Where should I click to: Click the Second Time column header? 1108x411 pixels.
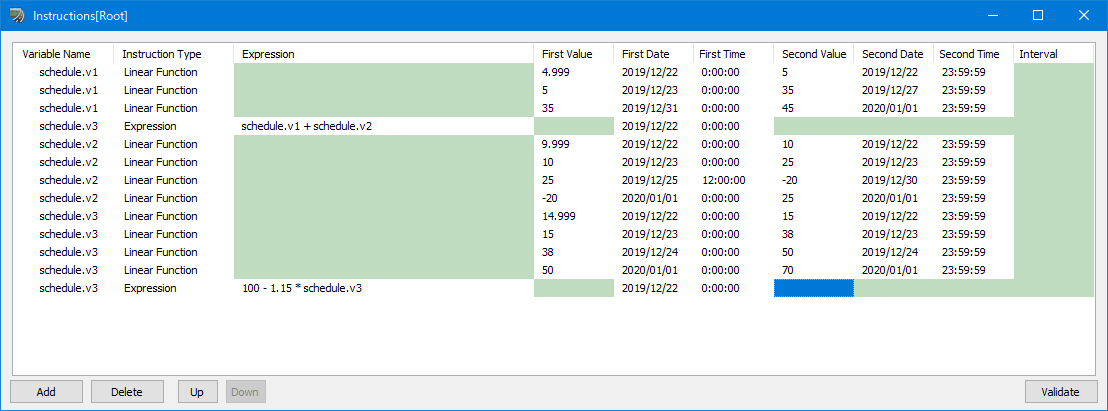[973, 54]
